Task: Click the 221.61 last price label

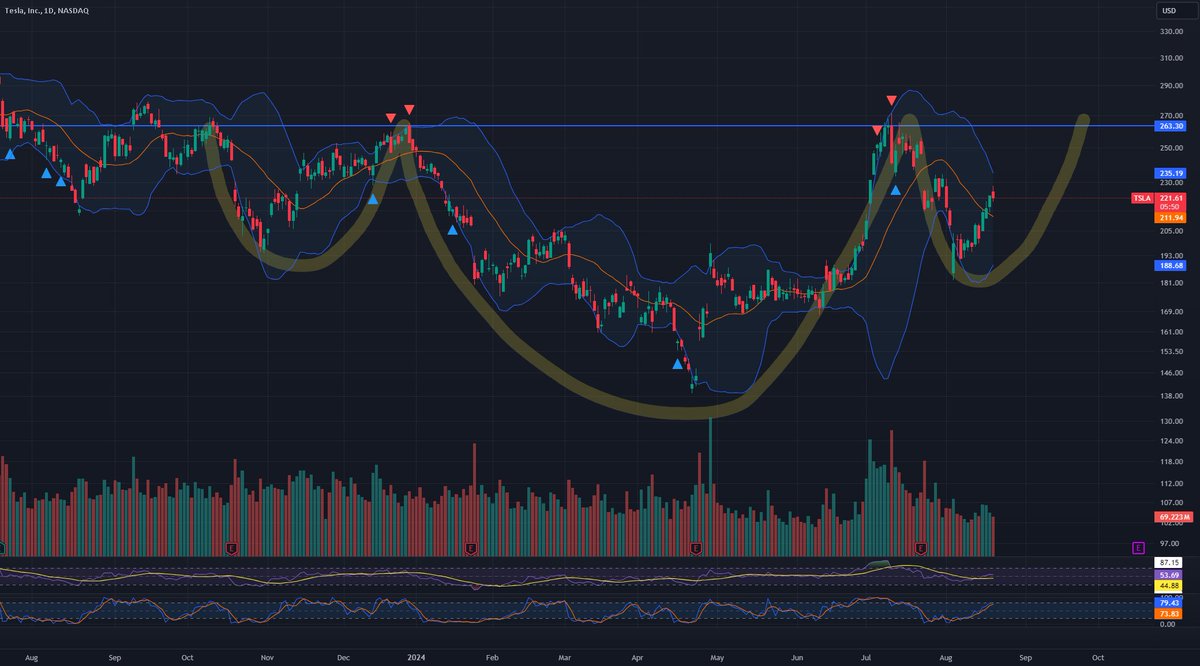Action: tap(1171, 198)
